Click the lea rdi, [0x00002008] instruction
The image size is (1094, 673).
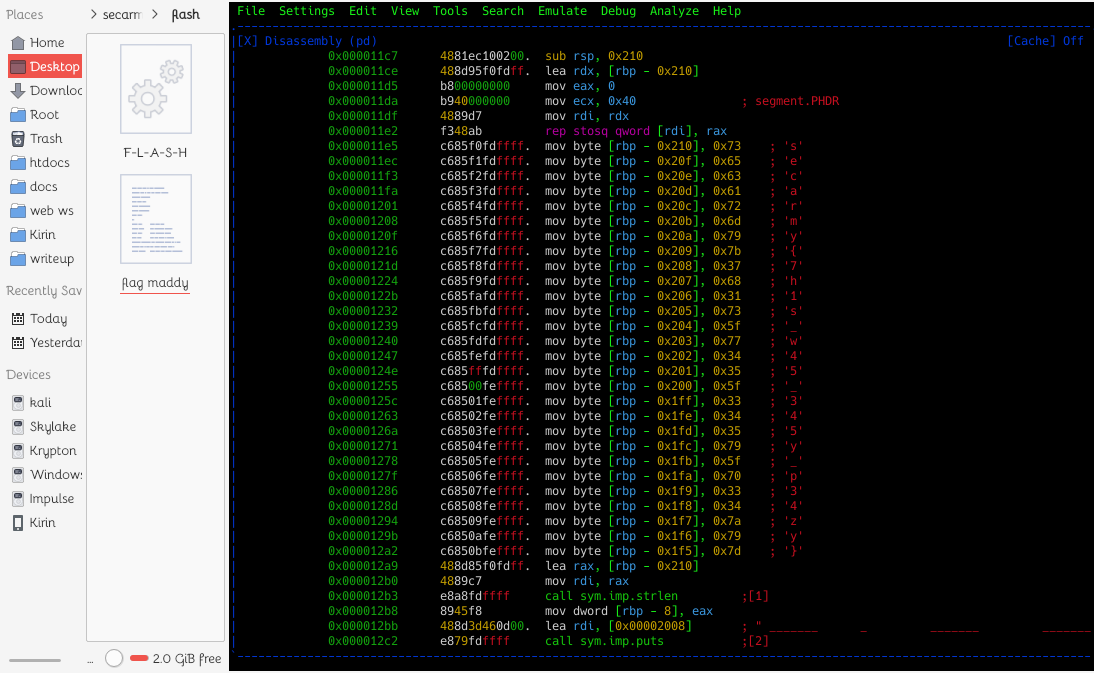[618, 626]
